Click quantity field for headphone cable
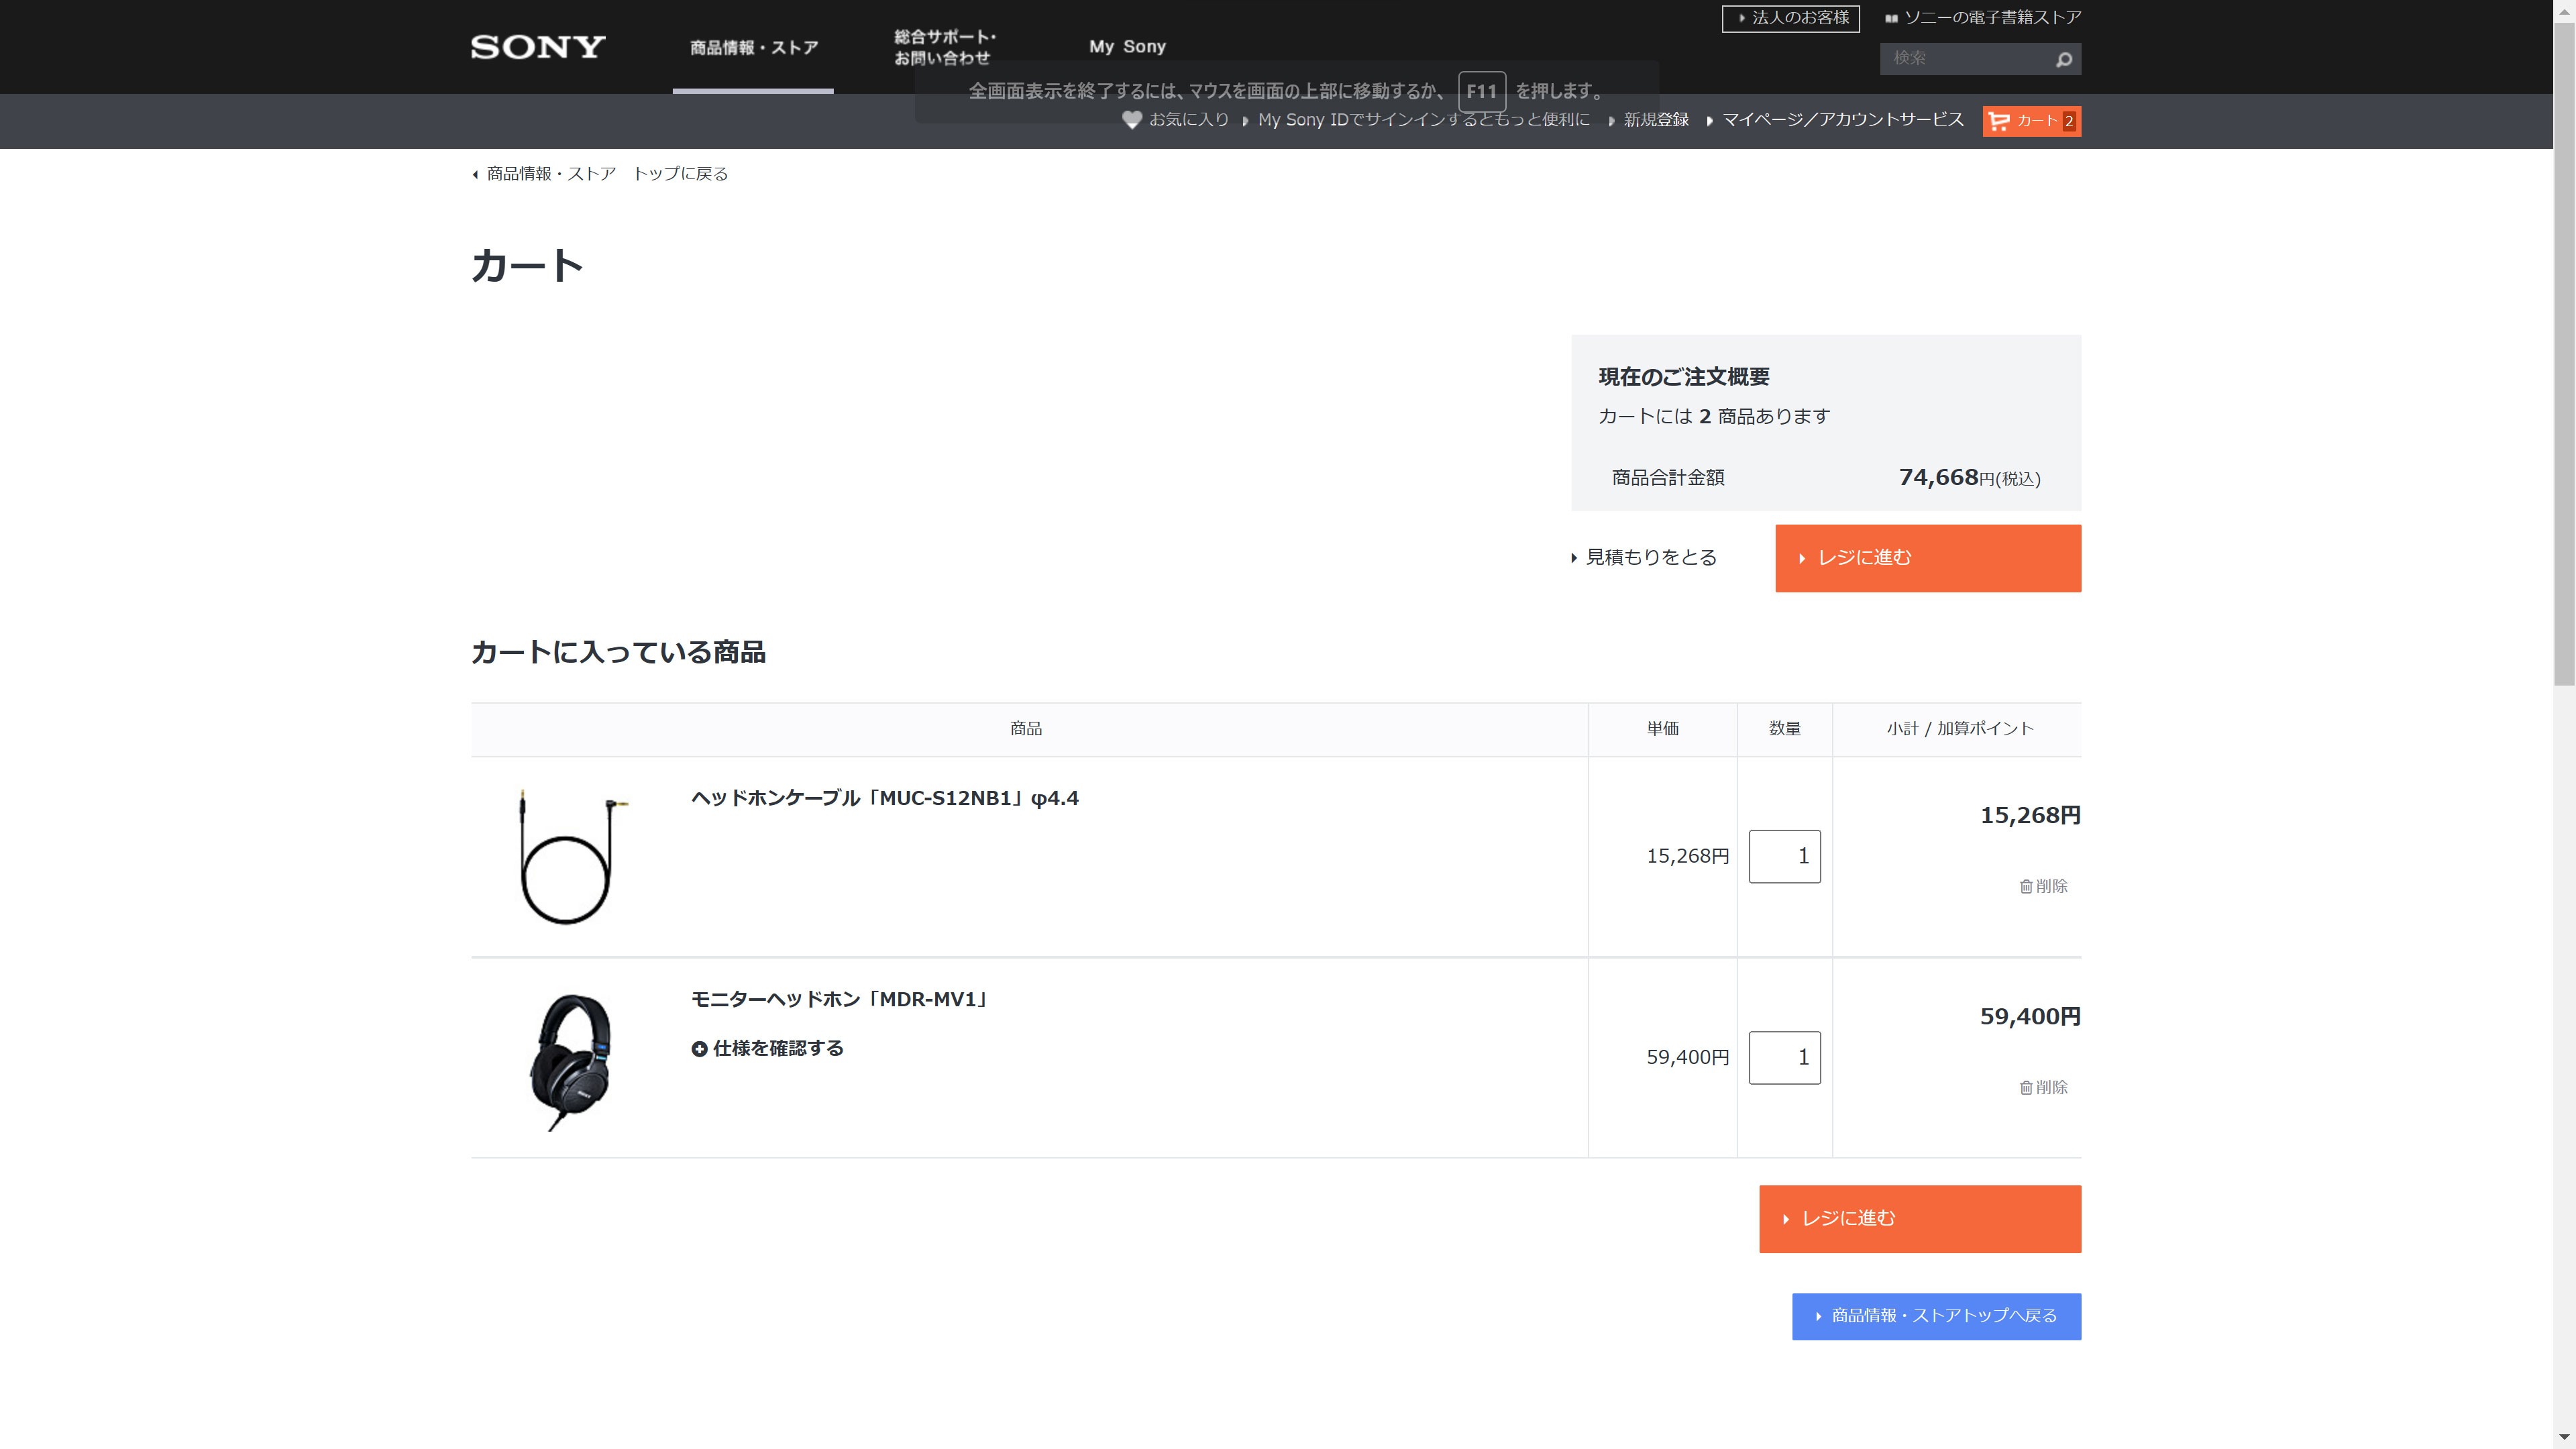The image size is (2576, 1449). click(1784, 857)
